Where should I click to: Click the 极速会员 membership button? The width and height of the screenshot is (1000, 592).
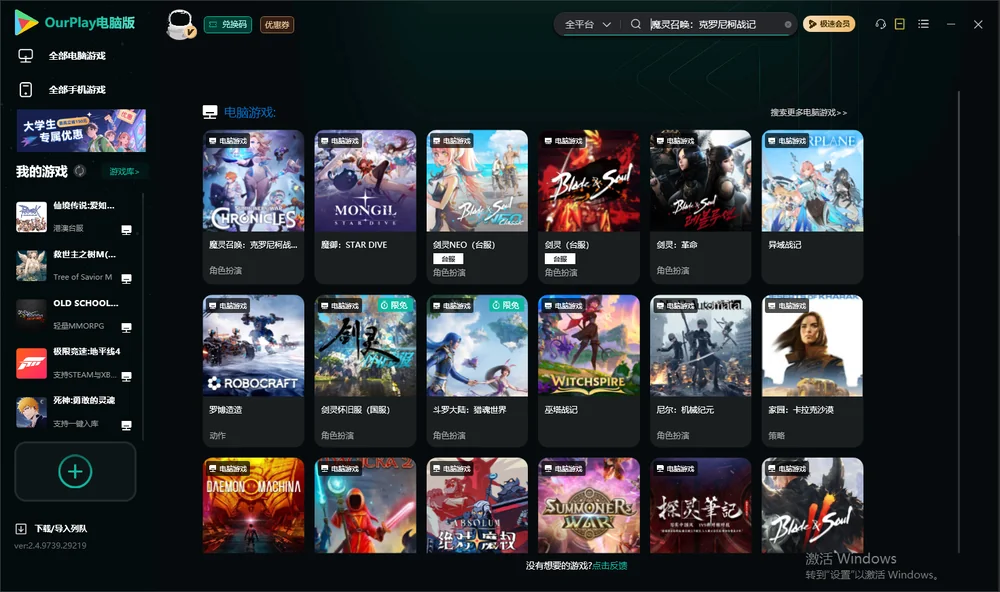click(x=829, y=24)
